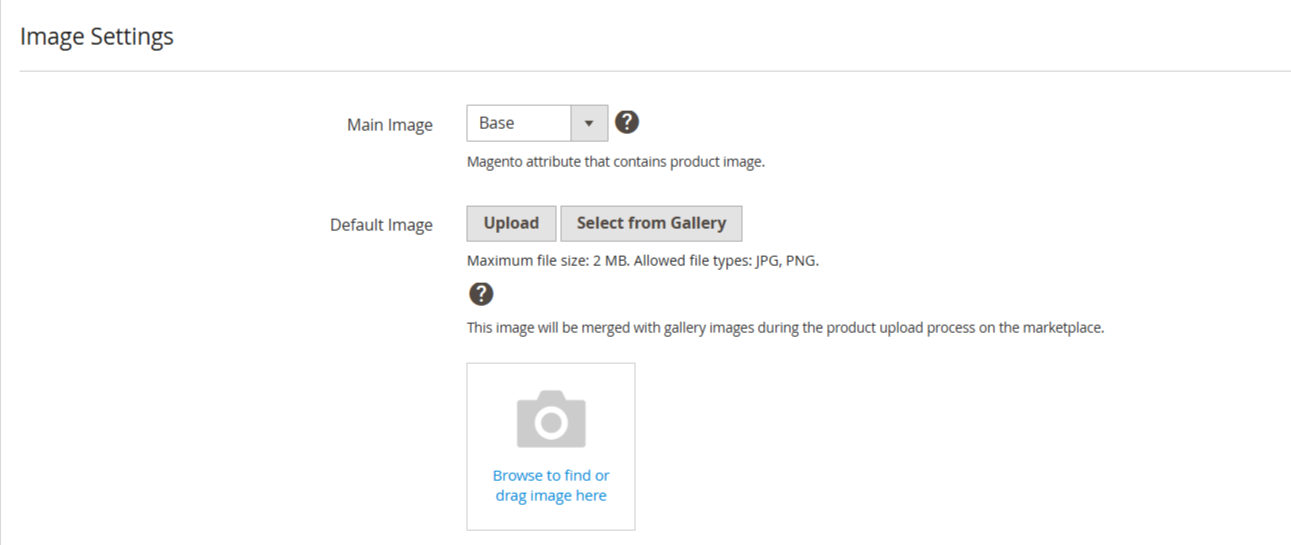The image size is (1291, 545).
Task: Click the "drag image here" link text
Action: 551,496
